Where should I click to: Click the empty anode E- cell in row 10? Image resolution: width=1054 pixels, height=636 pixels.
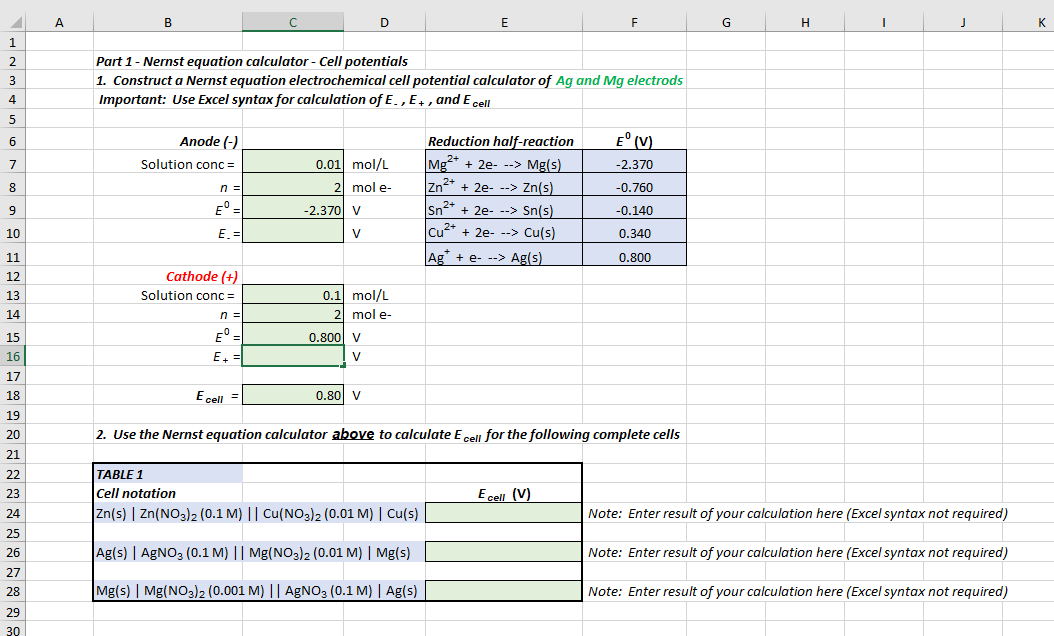point(293,233)
